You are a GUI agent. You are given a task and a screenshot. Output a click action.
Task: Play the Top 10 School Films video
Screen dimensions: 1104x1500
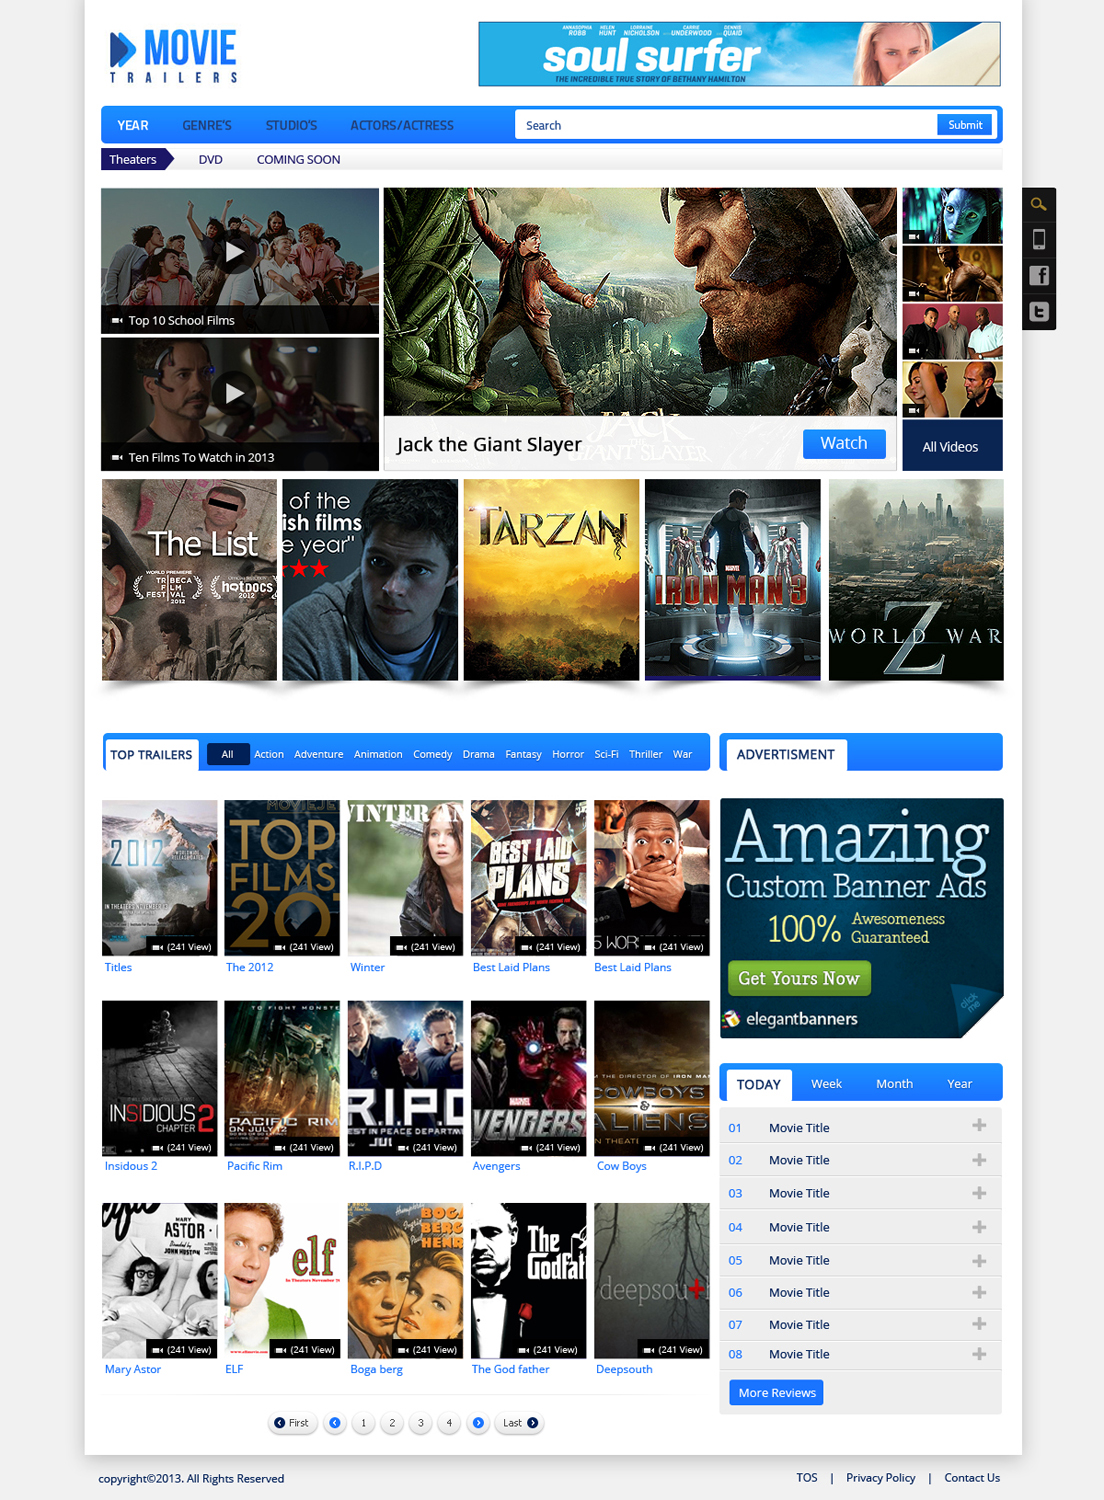tap(234, 252)
